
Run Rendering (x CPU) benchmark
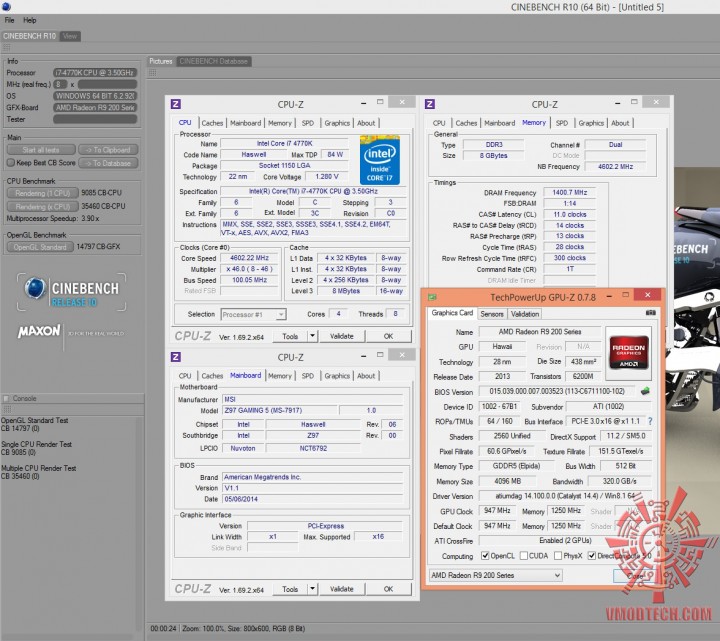(x=43, y=207)
